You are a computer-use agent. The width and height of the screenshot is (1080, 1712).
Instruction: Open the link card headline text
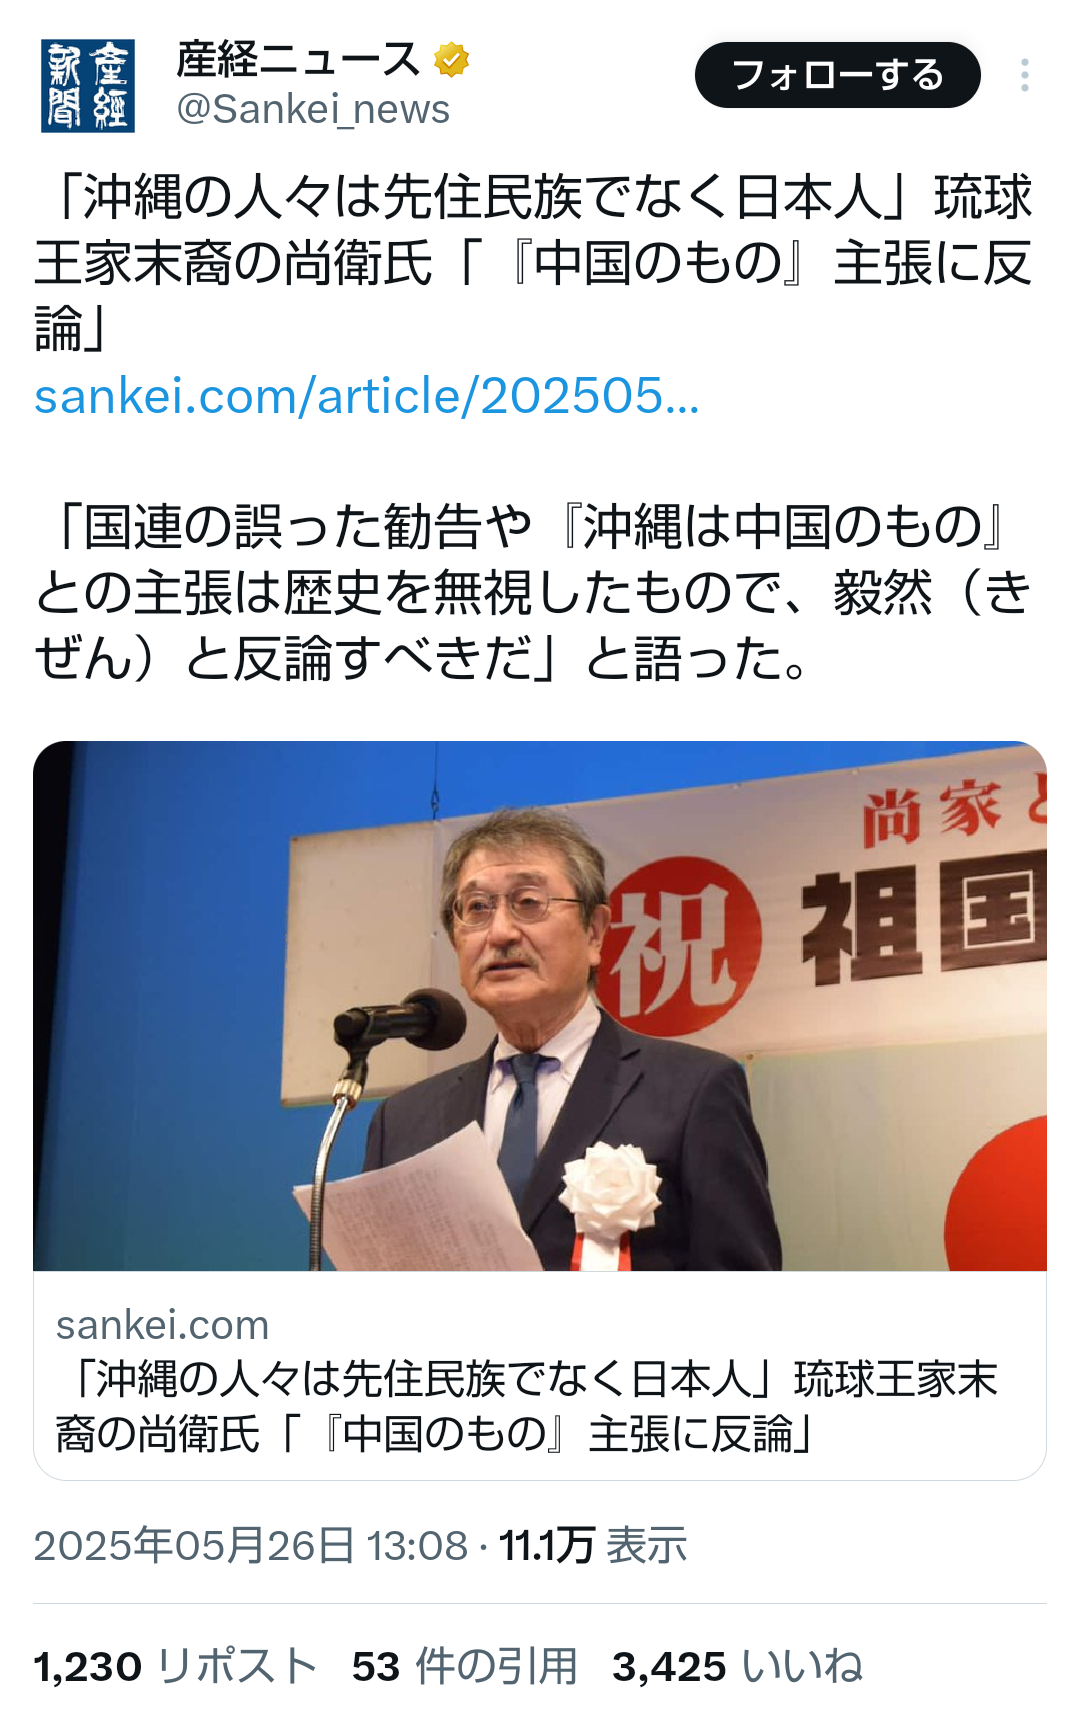[x=528, y=1406]
